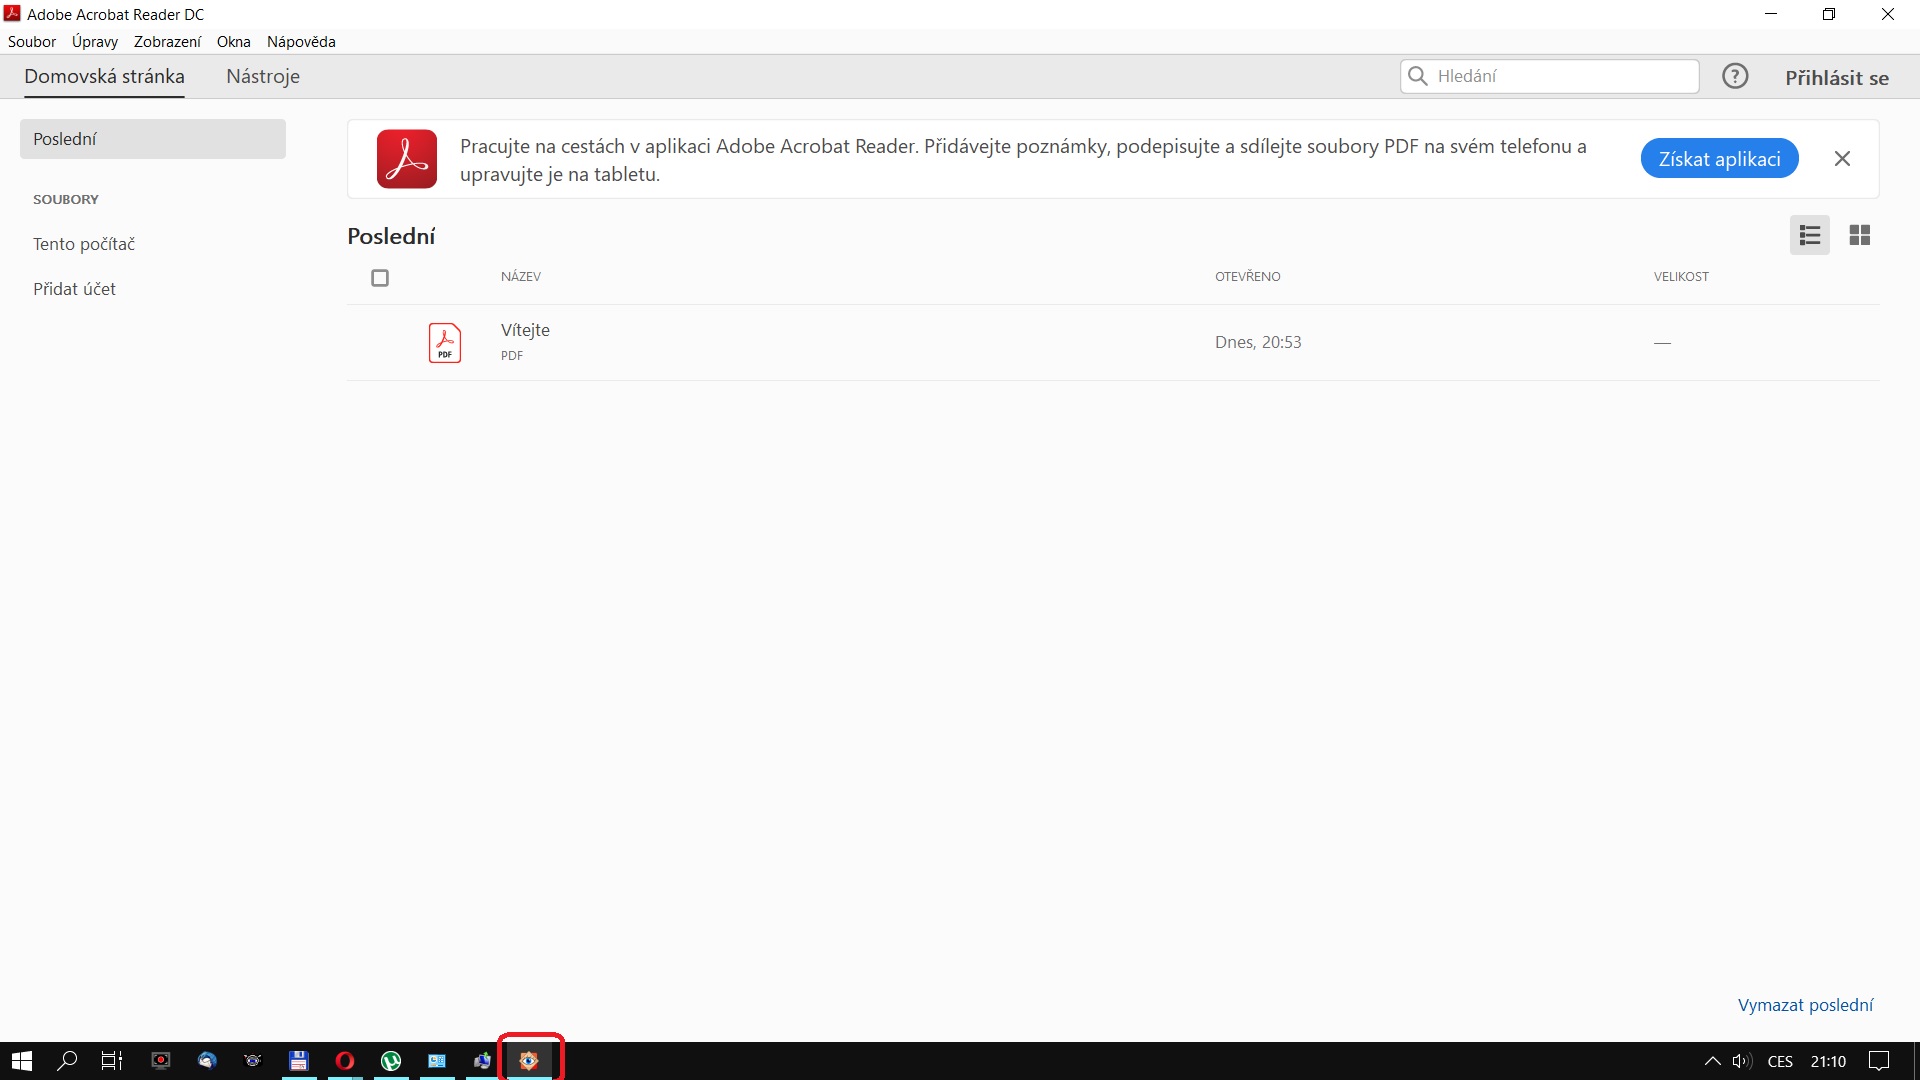
Task: Open the Soubor menu
Action: (x=32, y=42)
